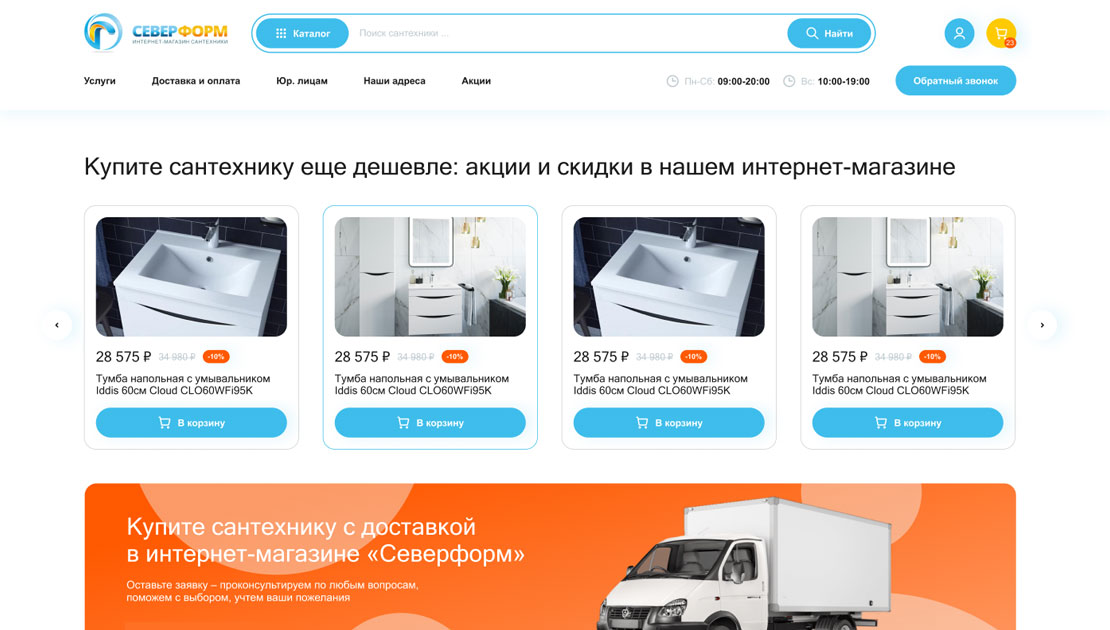Open Наши адреса page

(394, 81)
